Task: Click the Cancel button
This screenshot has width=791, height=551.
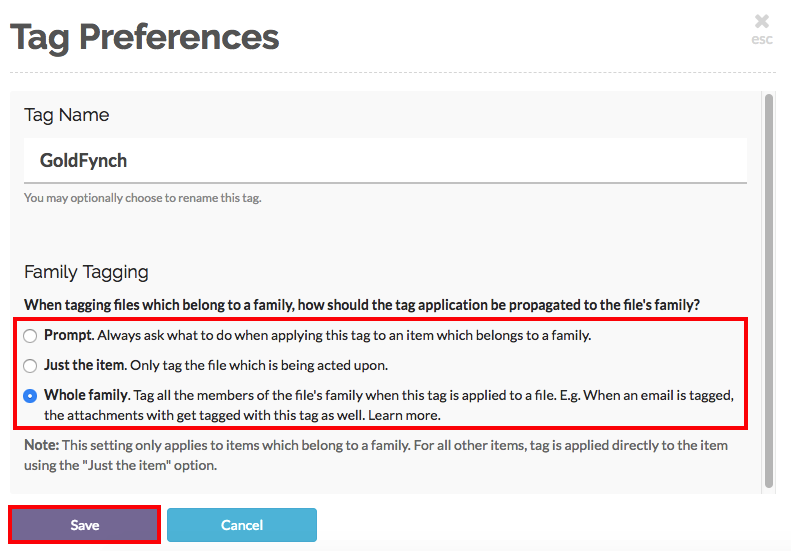Action: click(x=241, y=525)
